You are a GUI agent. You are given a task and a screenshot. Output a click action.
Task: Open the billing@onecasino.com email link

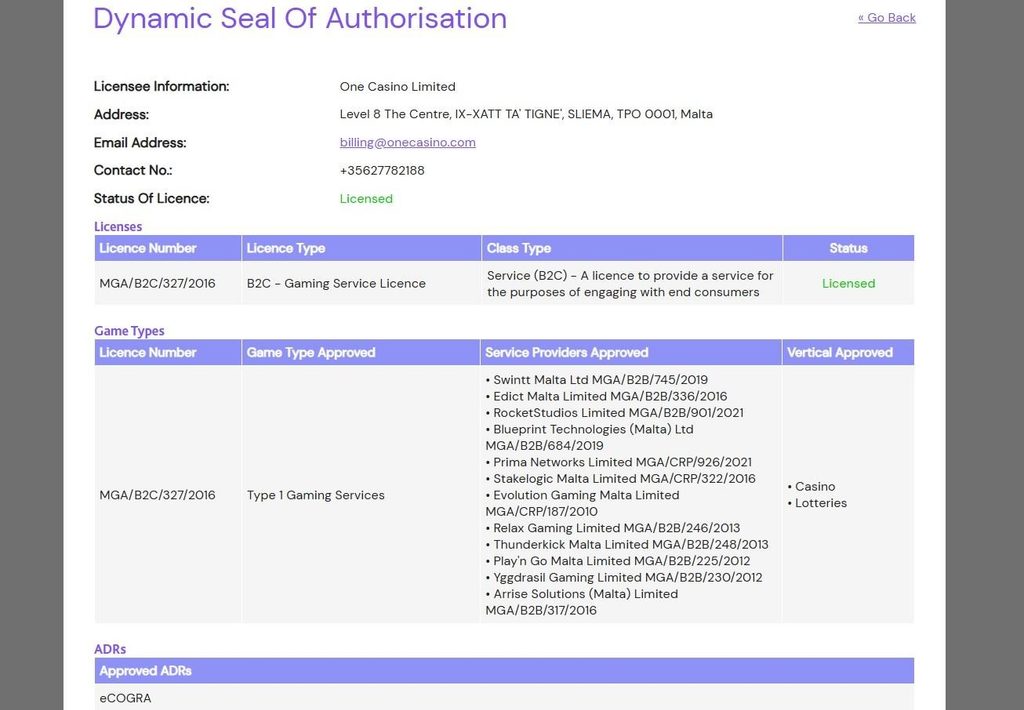(408, 142)
